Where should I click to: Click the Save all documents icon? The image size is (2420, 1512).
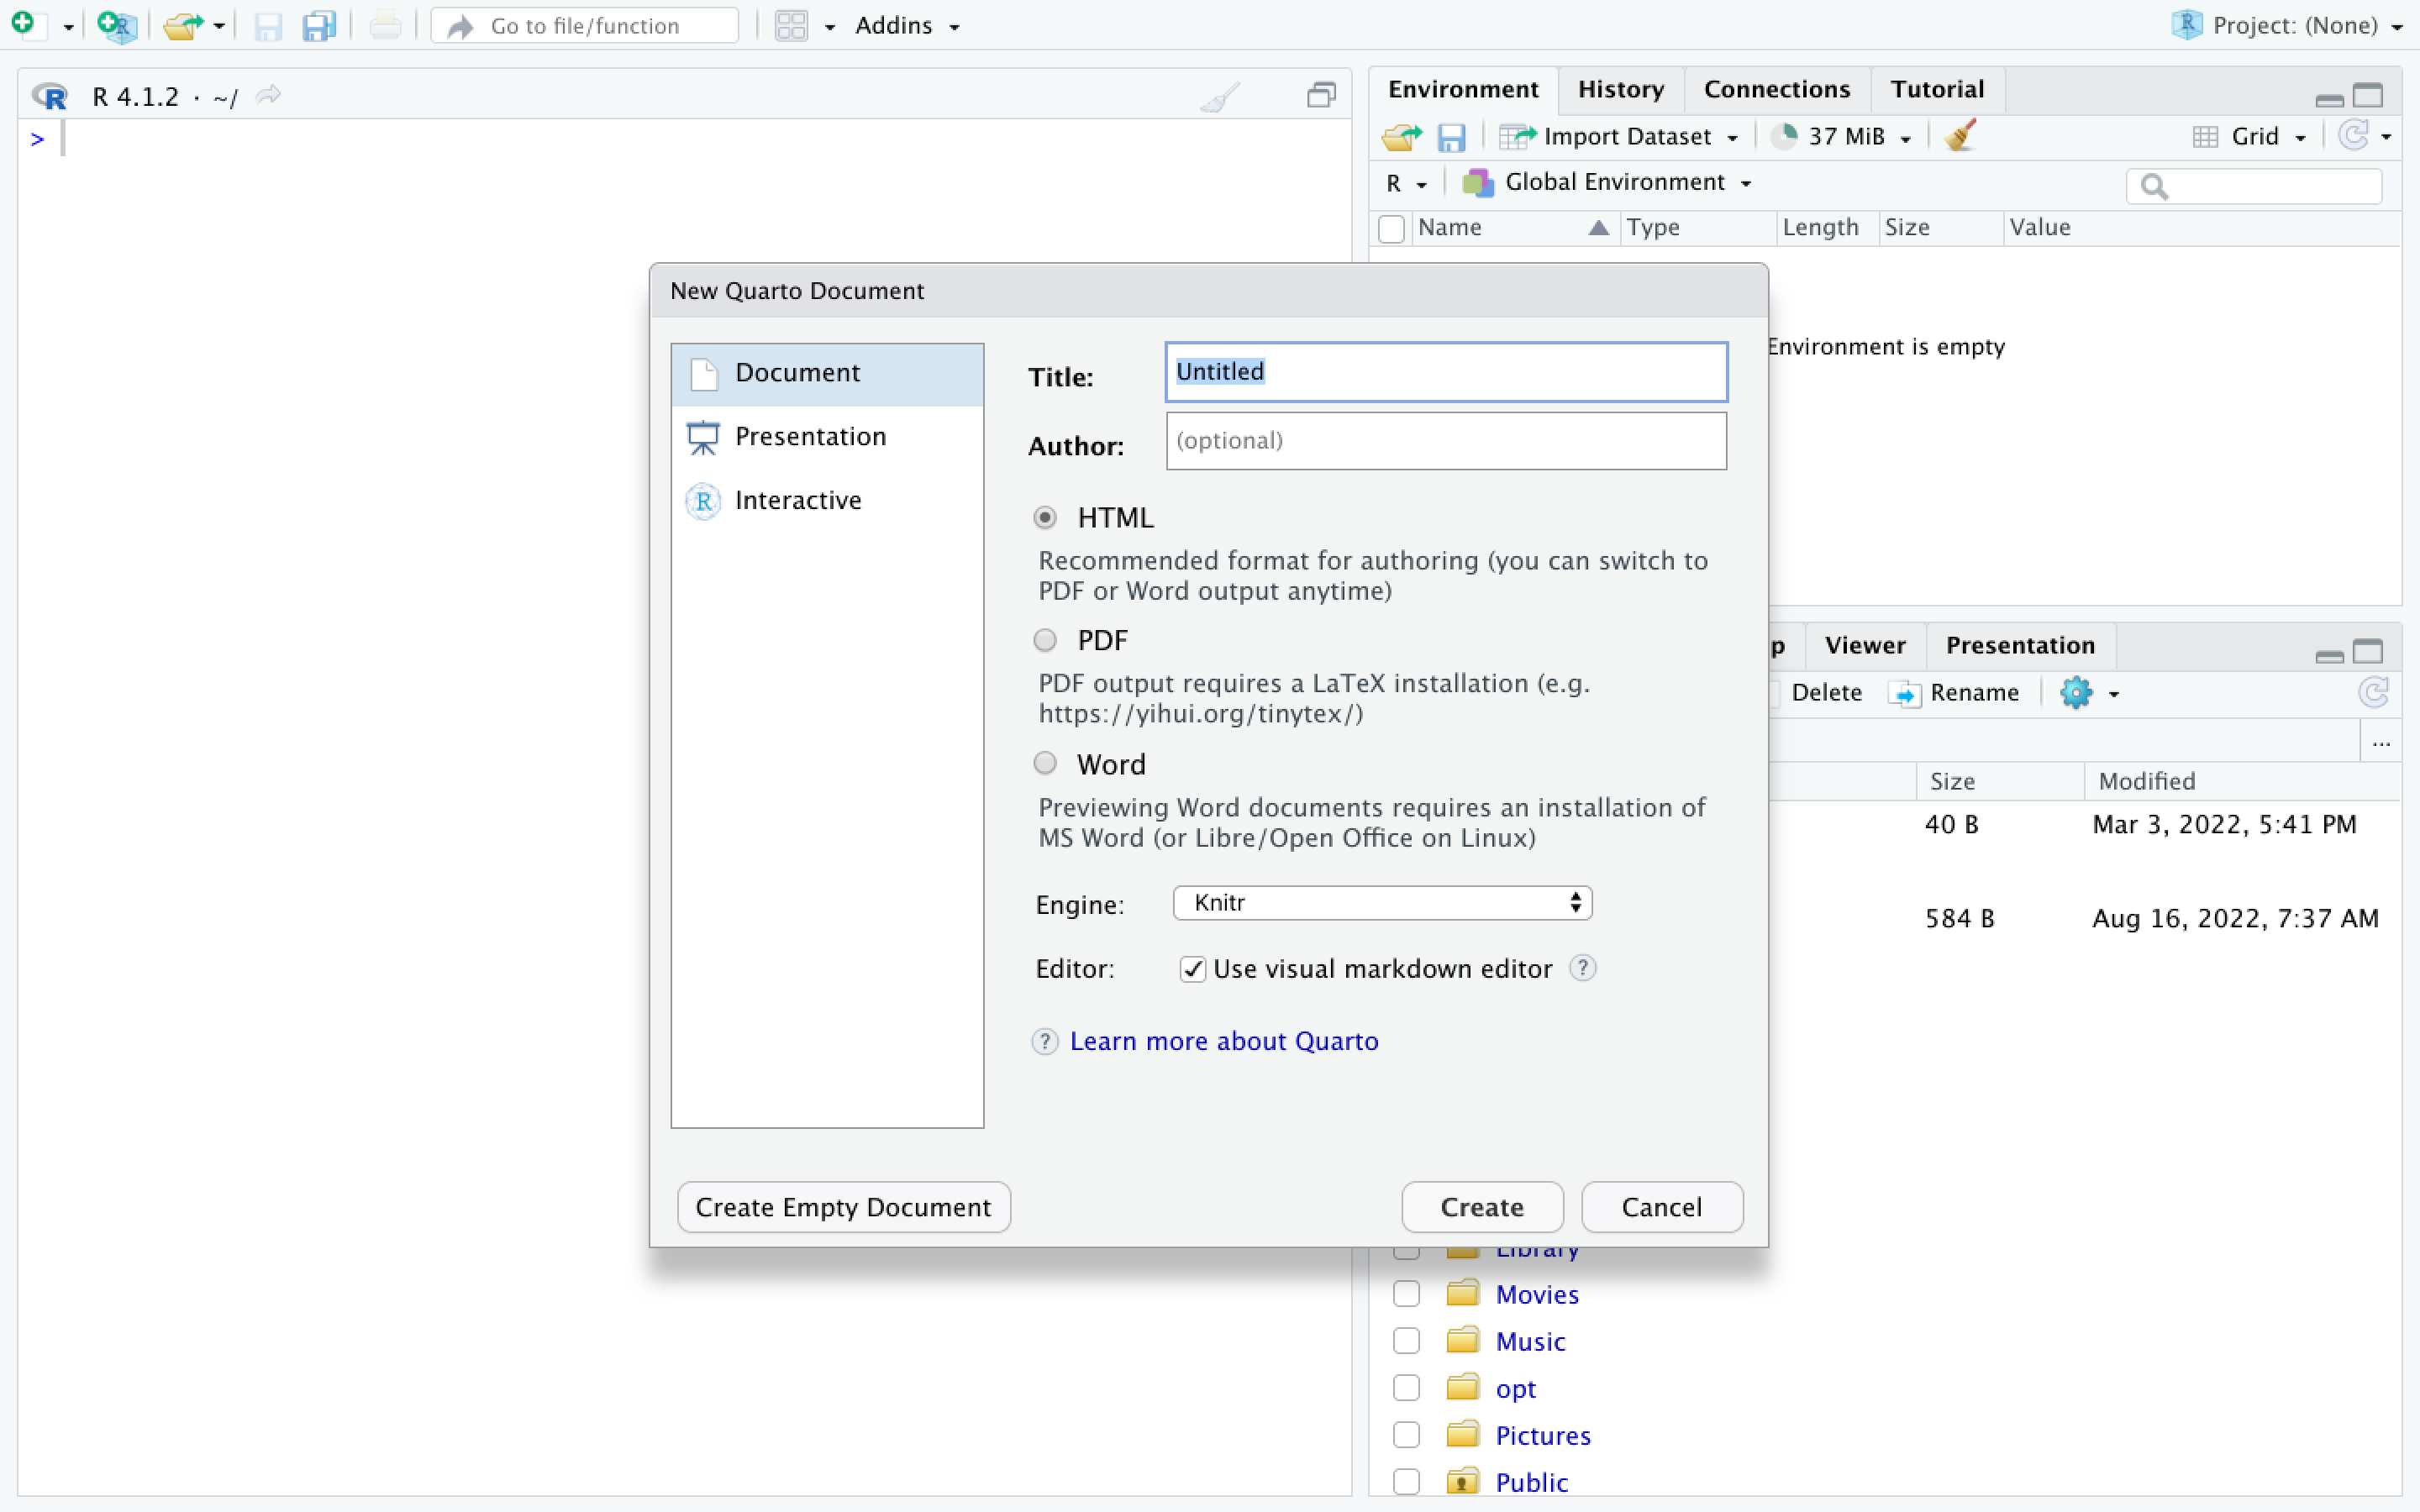(x=319, y=26)
